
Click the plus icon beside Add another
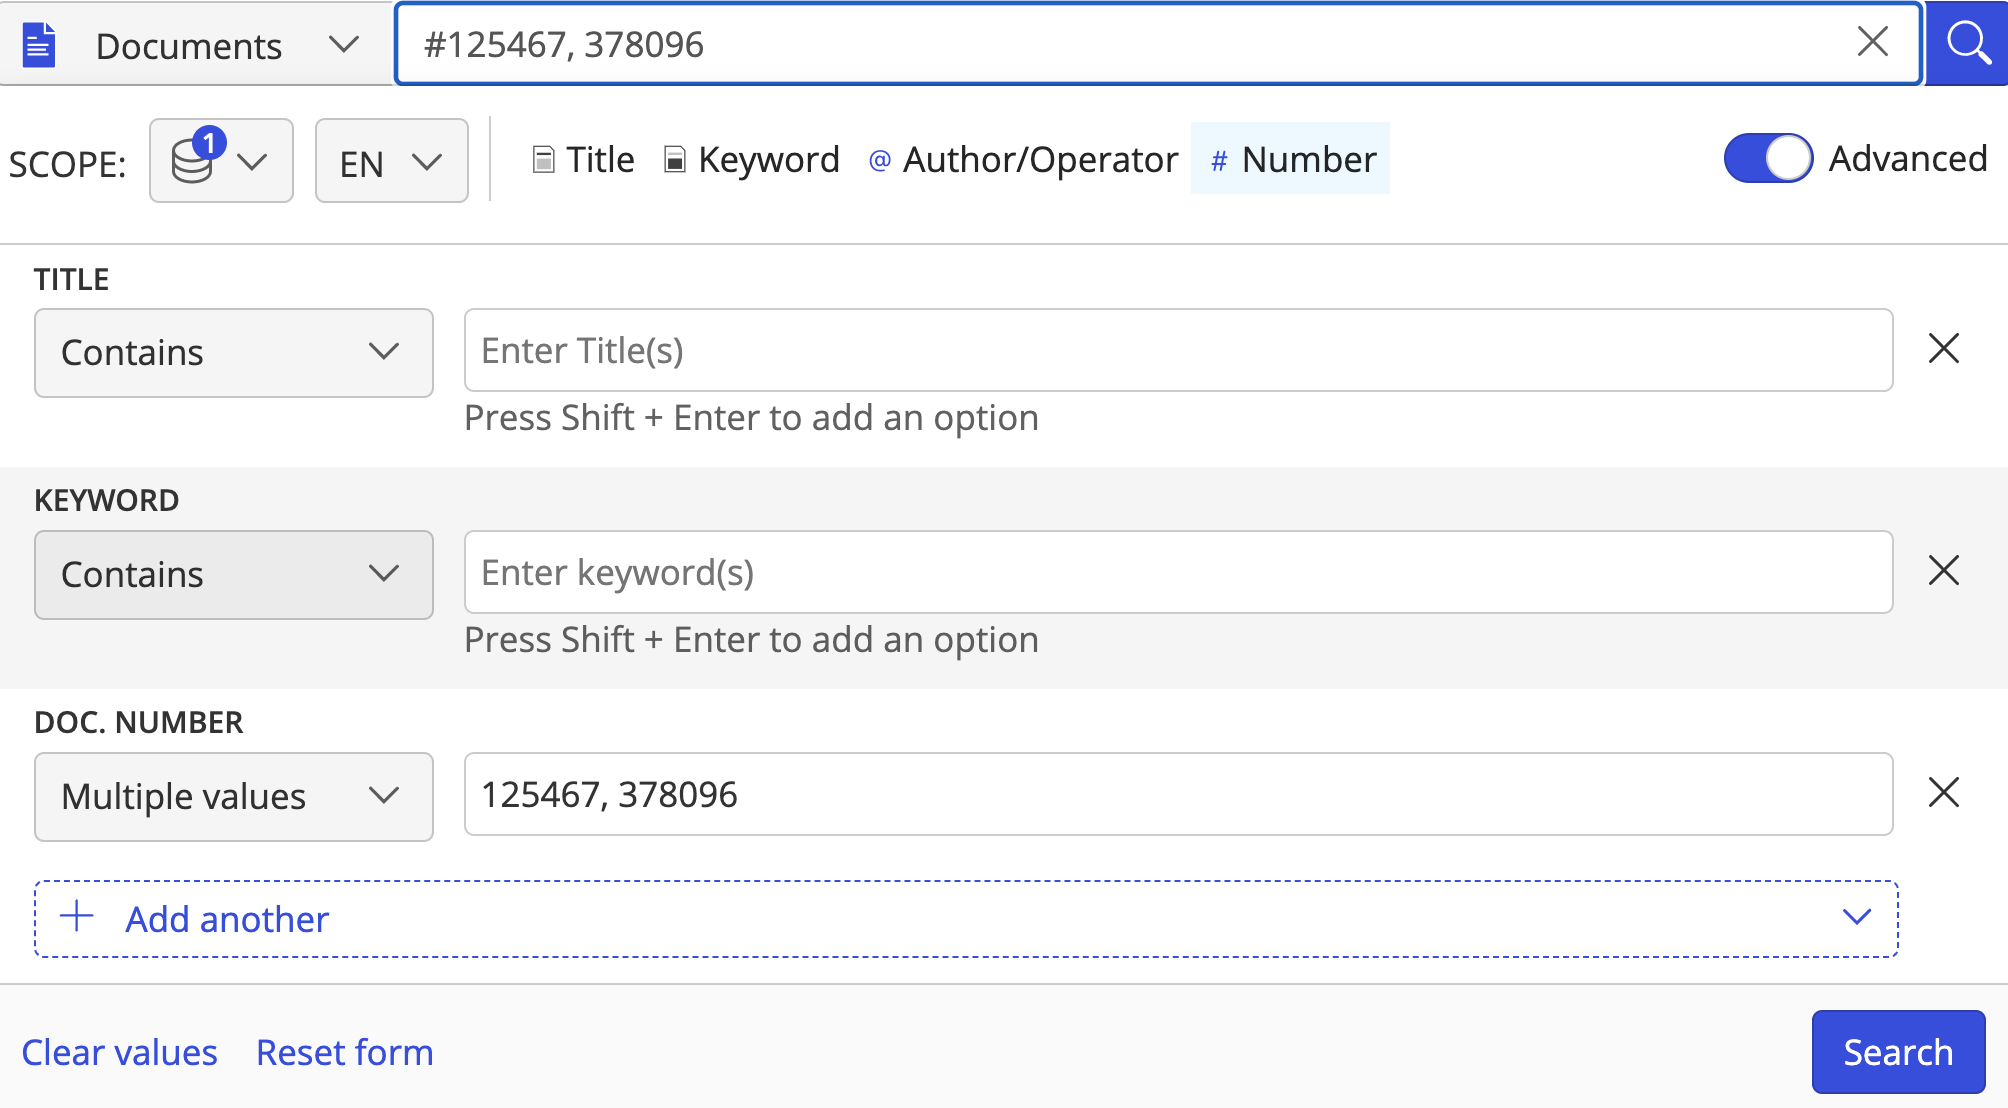click(x=77, y=917)
